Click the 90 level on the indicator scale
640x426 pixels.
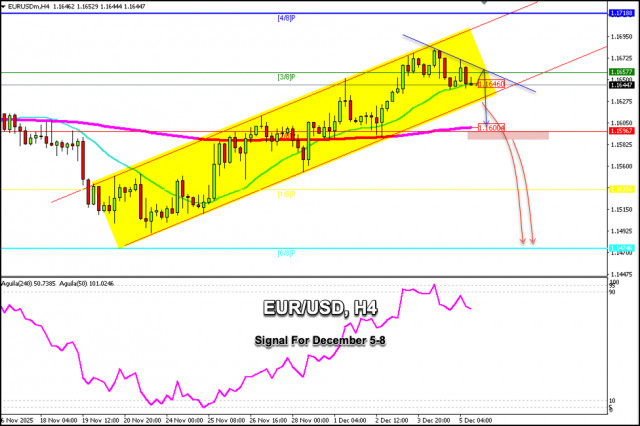(x=612, y=292)
